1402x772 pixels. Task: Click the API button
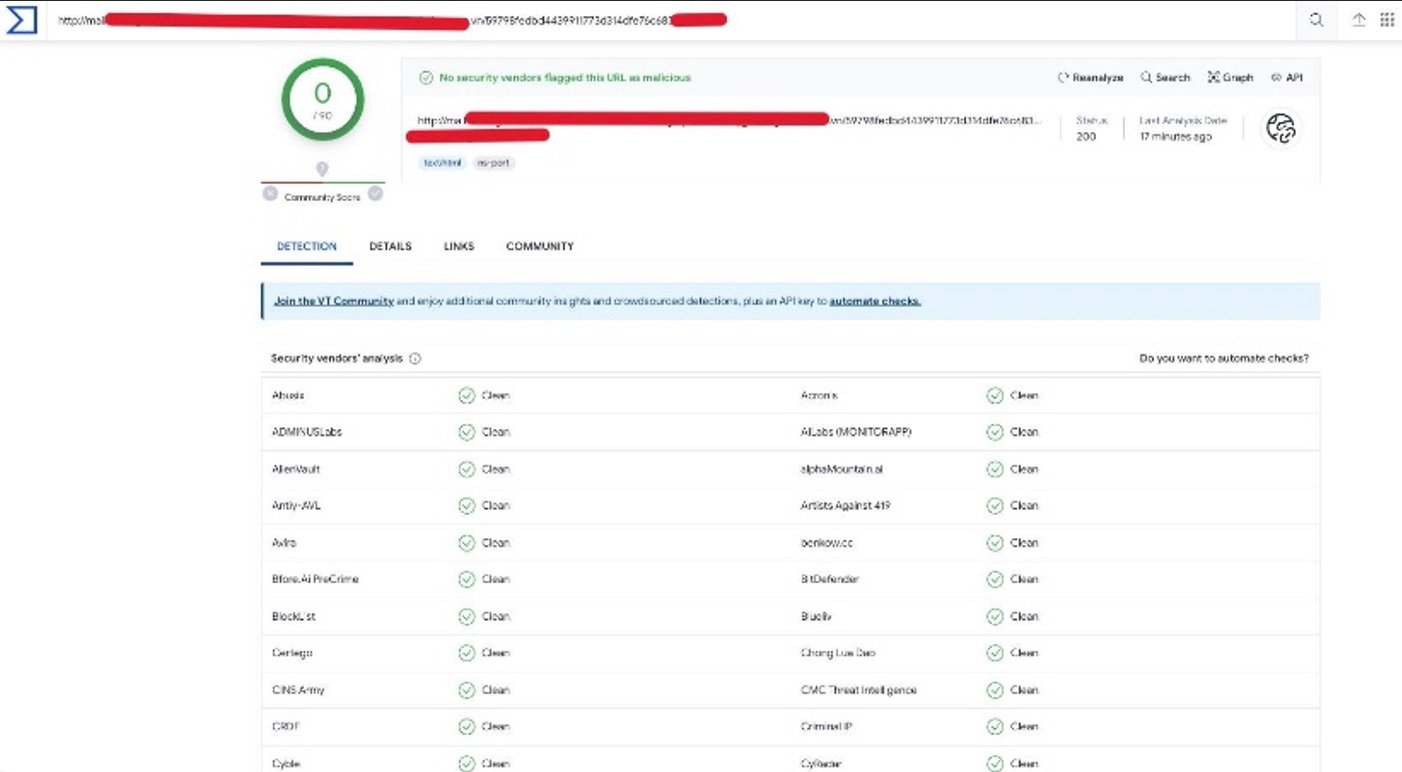pos(1287,77)
